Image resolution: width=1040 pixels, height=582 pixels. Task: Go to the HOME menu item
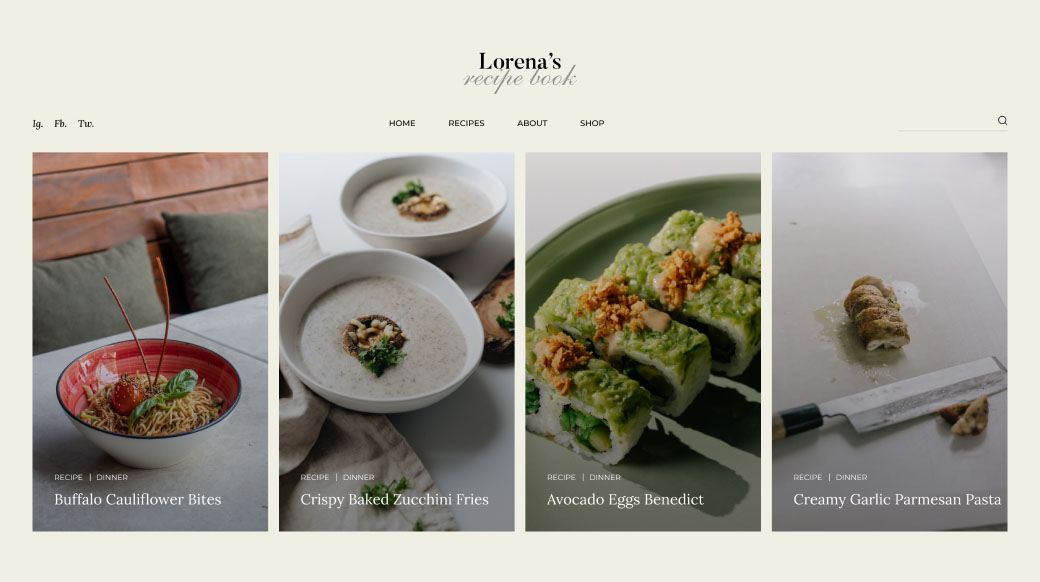(402, 123)
